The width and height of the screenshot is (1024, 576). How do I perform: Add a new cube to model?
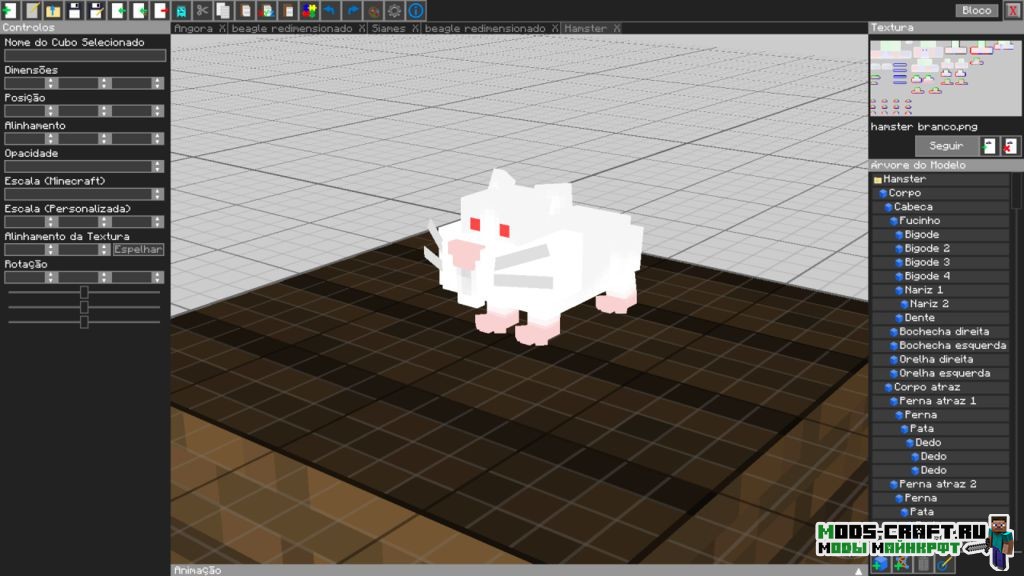point(880,565)
